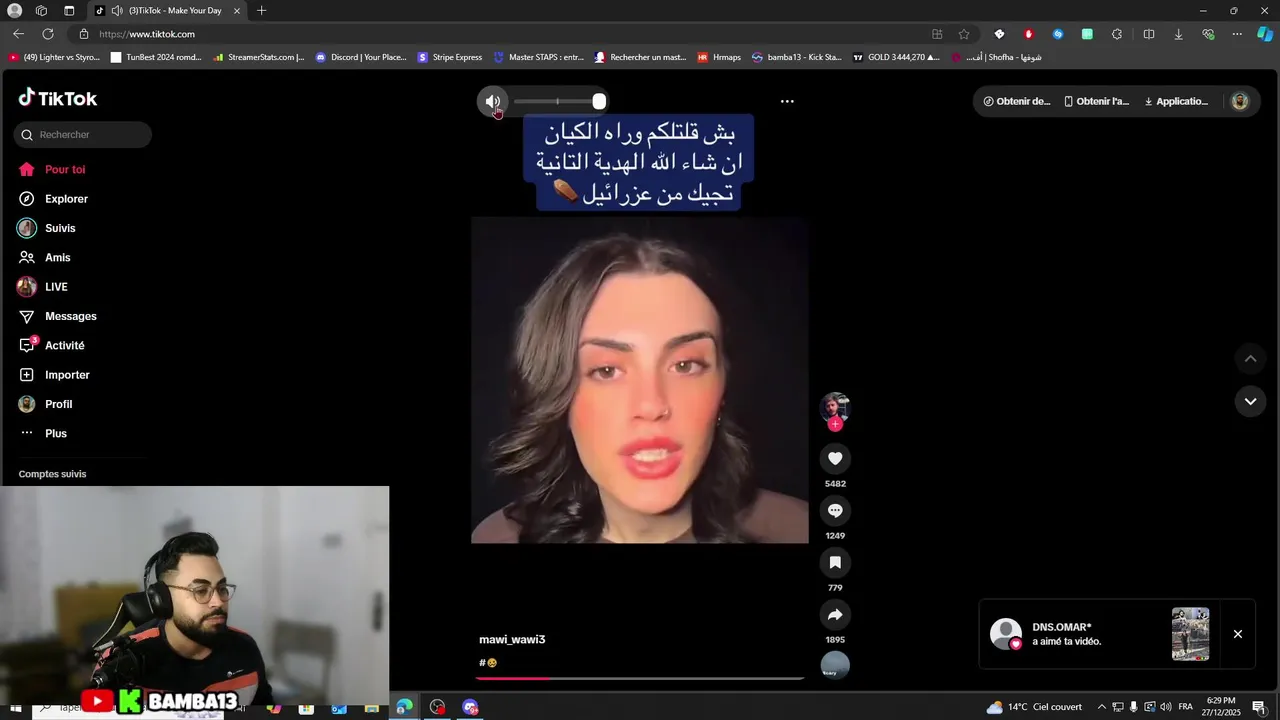Mute the TikTok video sound
Image resolution: width=1280 pixels, height=720 pixels.
pos(492,101)
